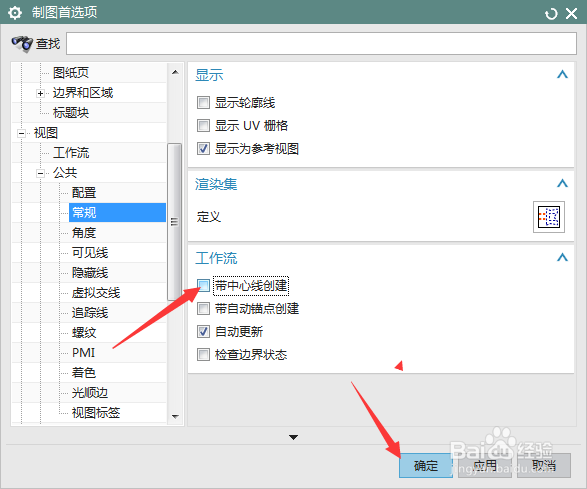Select 配置 in the tree

tap(84, 193)
